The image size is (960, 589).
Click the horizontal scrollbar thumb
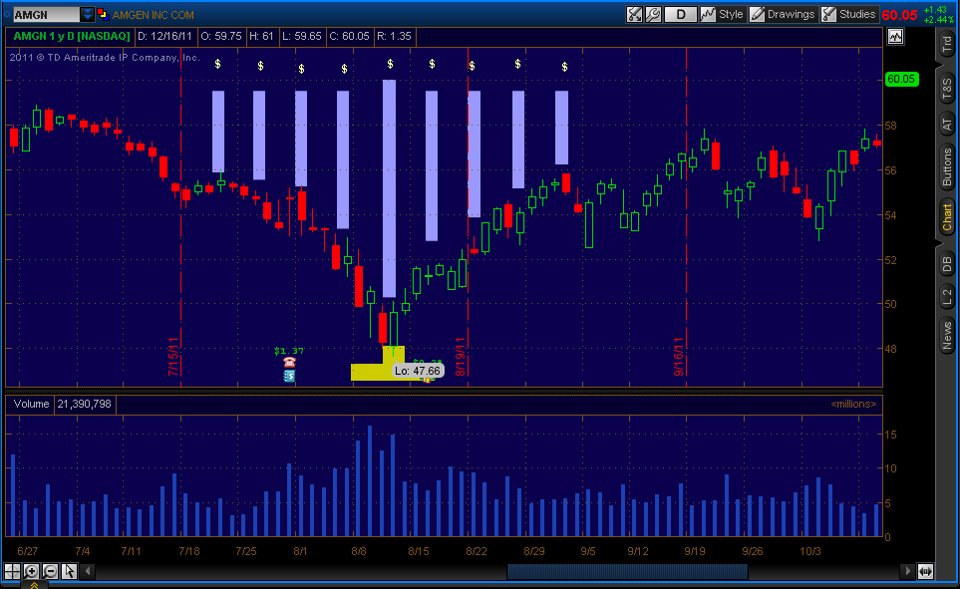point(627,571)
